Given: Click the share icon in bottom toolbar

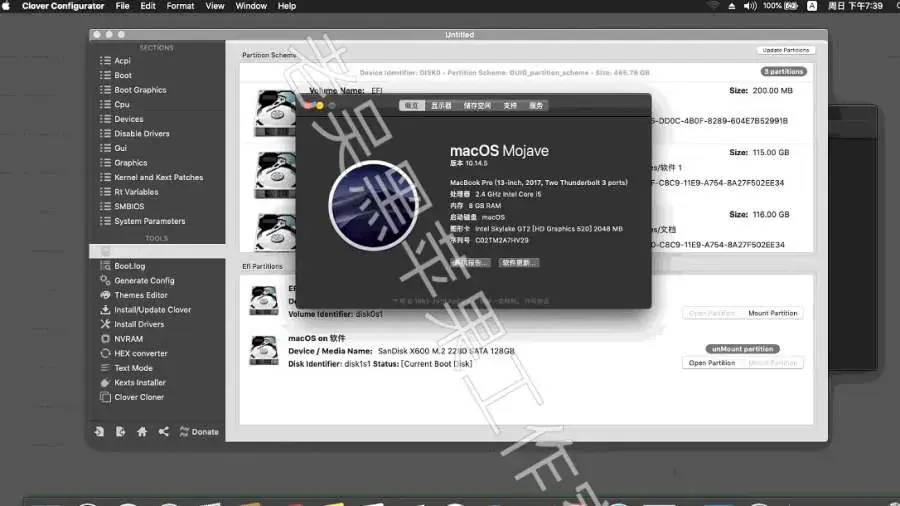Looking at the screenshot, I should point(164,431).
